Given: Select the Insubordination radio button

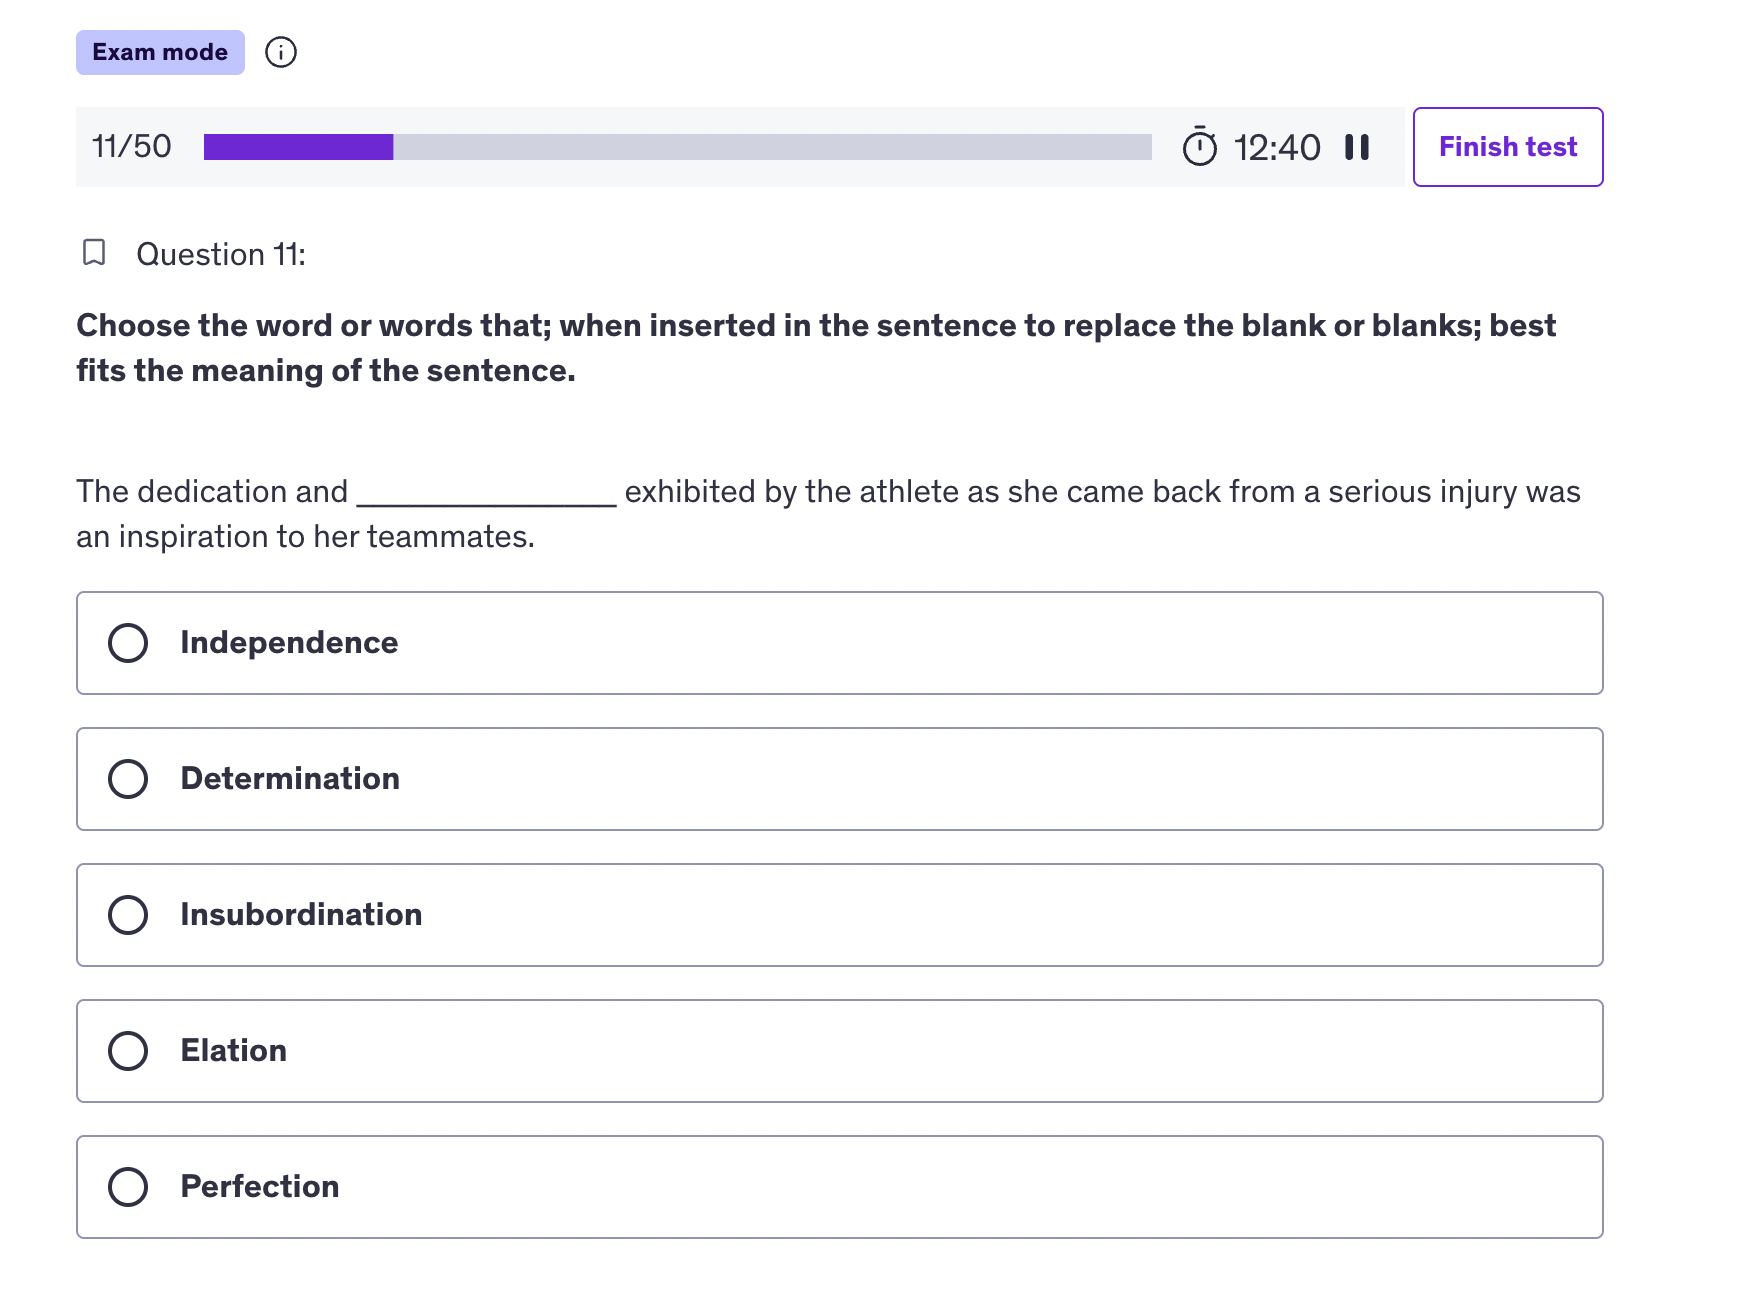Looking at the screenshot, I should tap(128, 915).
